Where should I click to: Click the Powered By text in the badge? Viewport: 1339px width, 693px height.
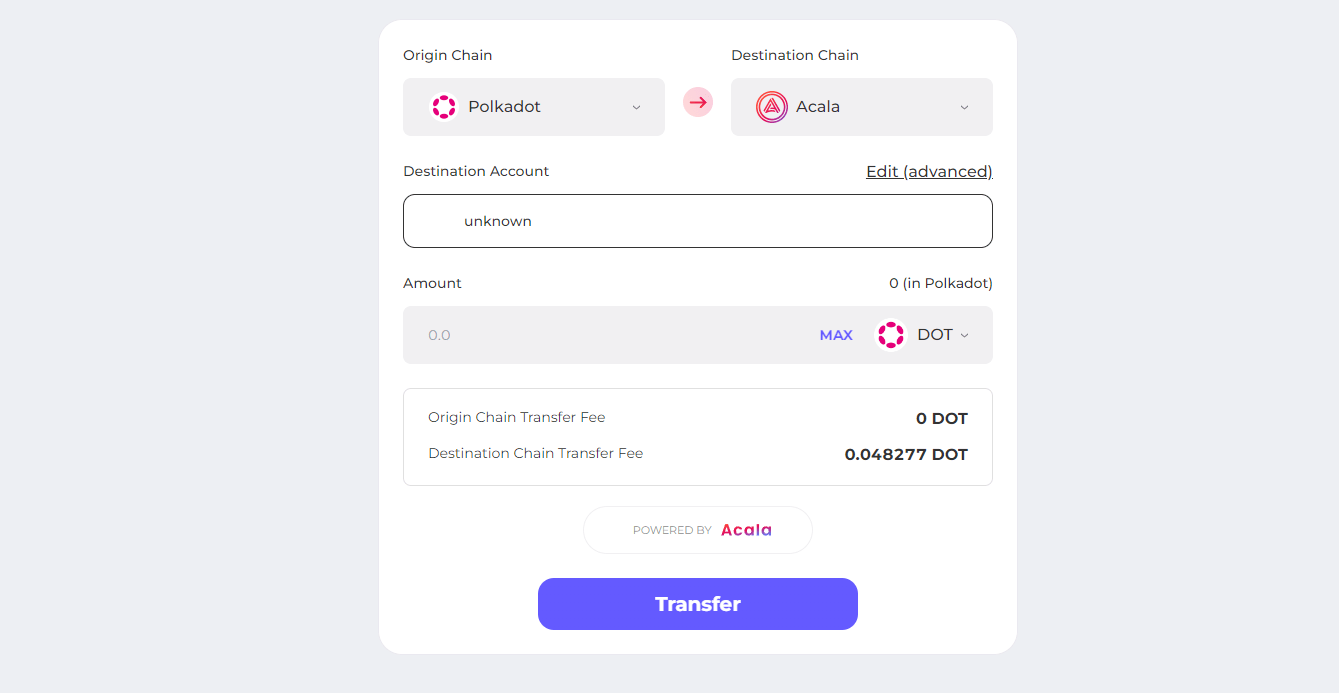tap(672, 530)
